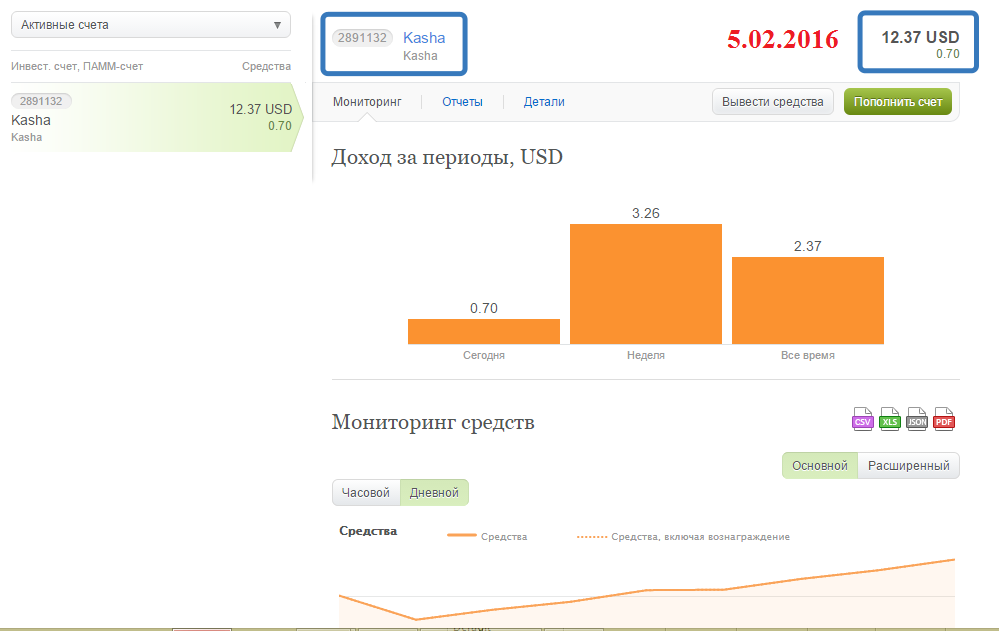Click the Мониторинг средств heading
The height and width of the screenshot is (631, 999).
click(x=433, y=422)
